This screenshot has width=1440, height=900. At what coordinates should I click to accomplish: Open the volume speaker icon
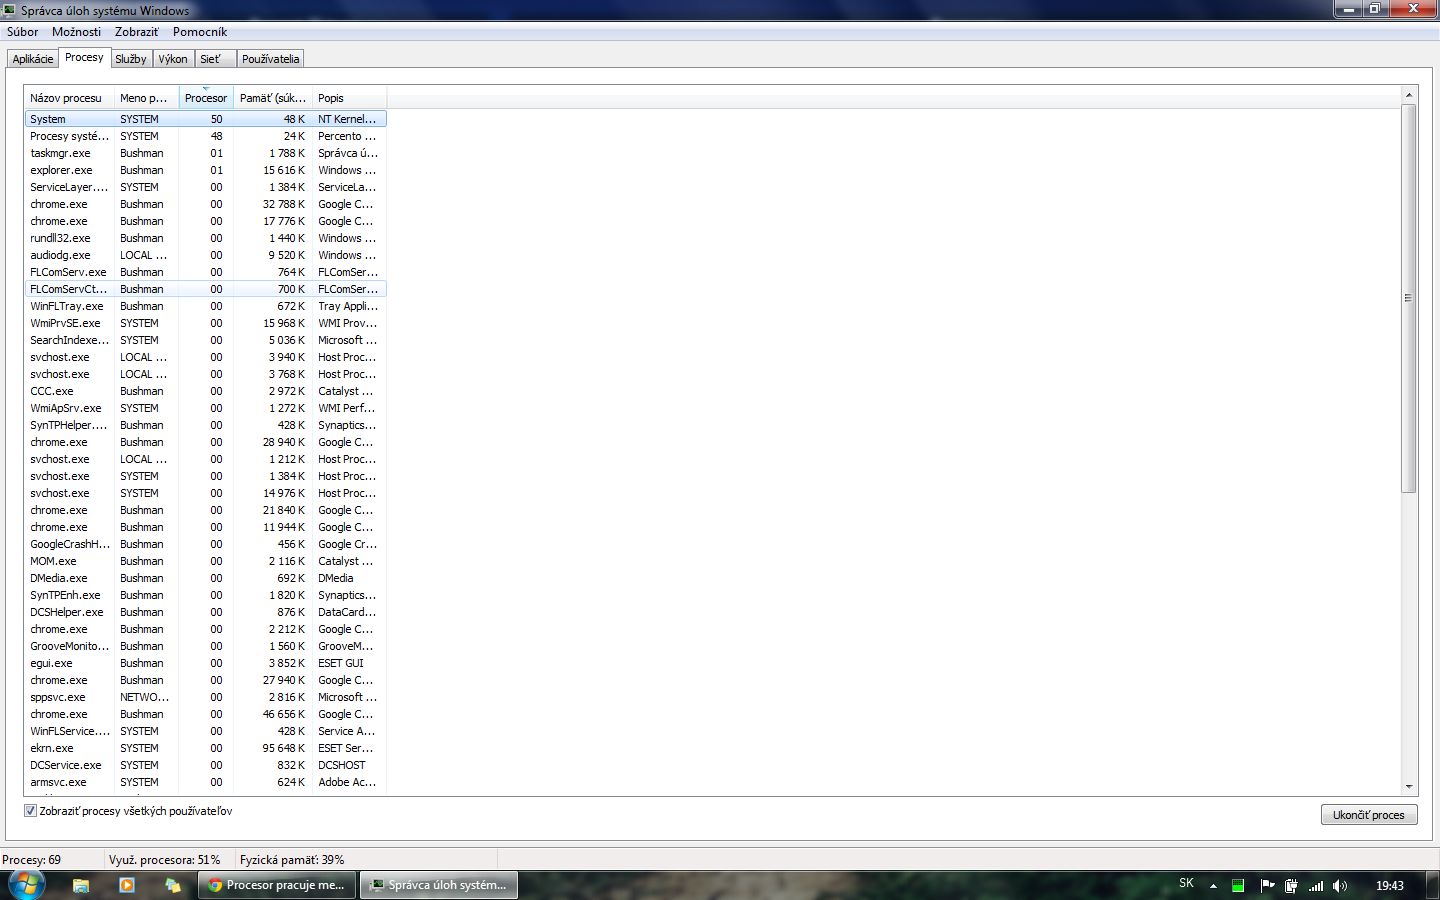click(x=1340, y=885)
